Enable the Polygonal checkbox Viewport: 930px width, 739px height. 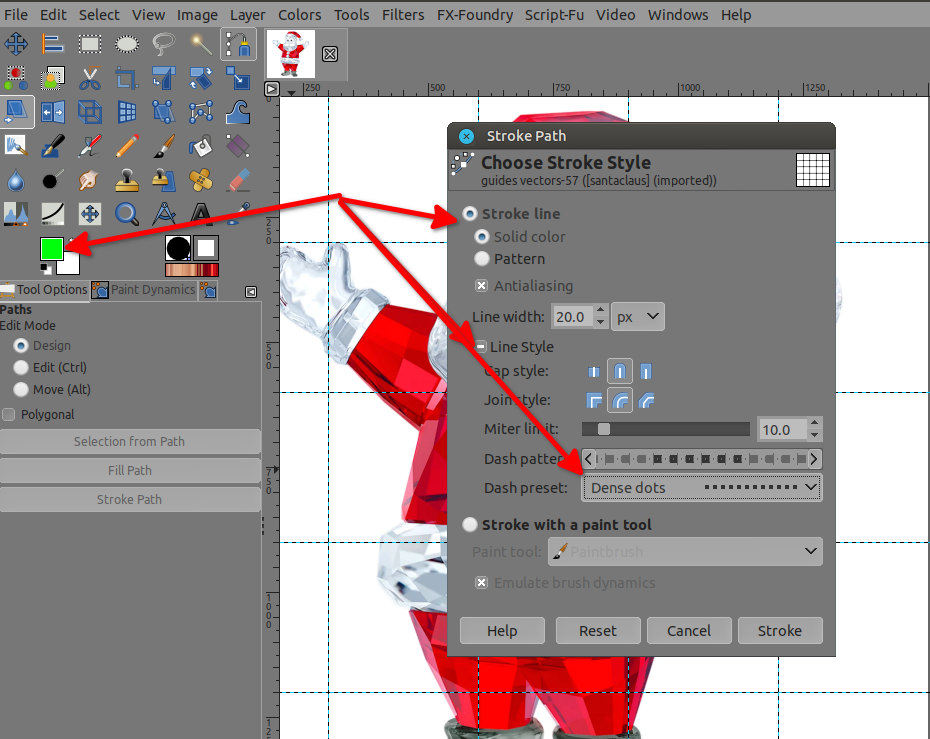click(x=8, y=415)
